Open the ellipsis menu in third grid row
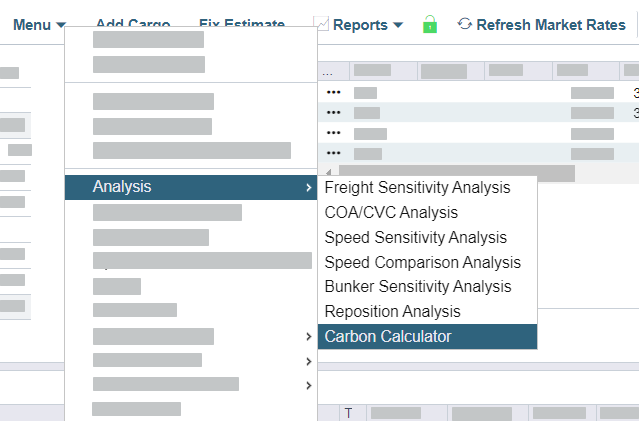Image resolution: width=639 pixels, height=421 pixels. click(334, 133)
